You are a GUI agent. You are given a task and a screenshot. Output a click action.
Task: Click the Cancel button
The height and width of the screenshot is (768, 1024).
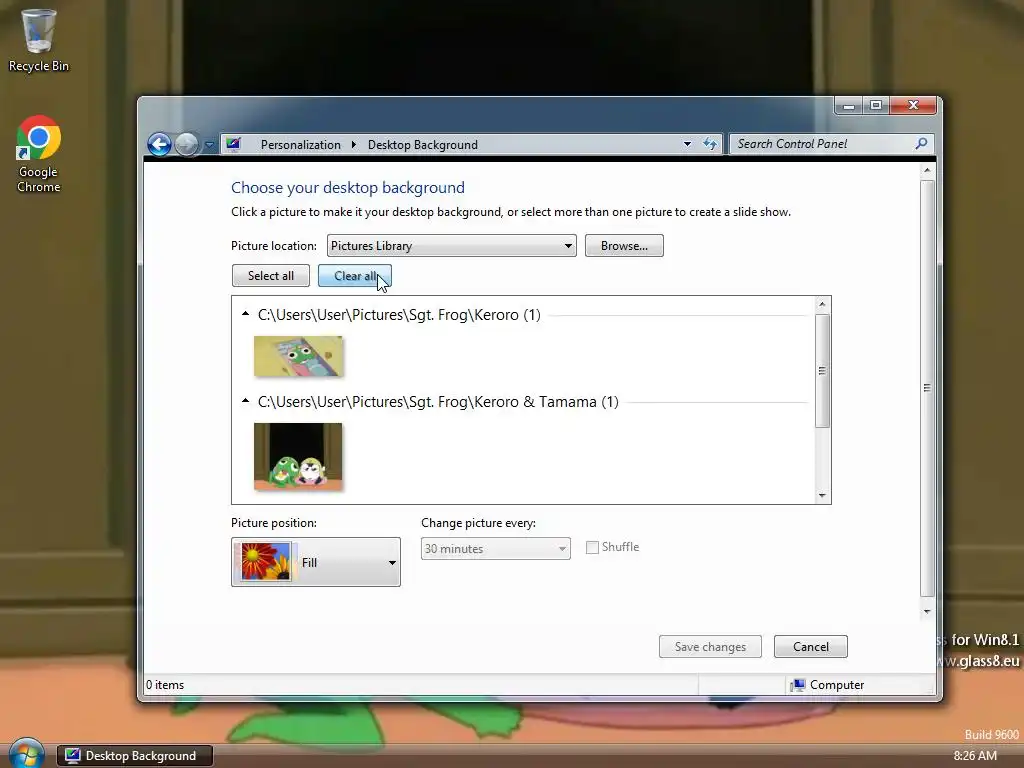click(x=810, y=647)
